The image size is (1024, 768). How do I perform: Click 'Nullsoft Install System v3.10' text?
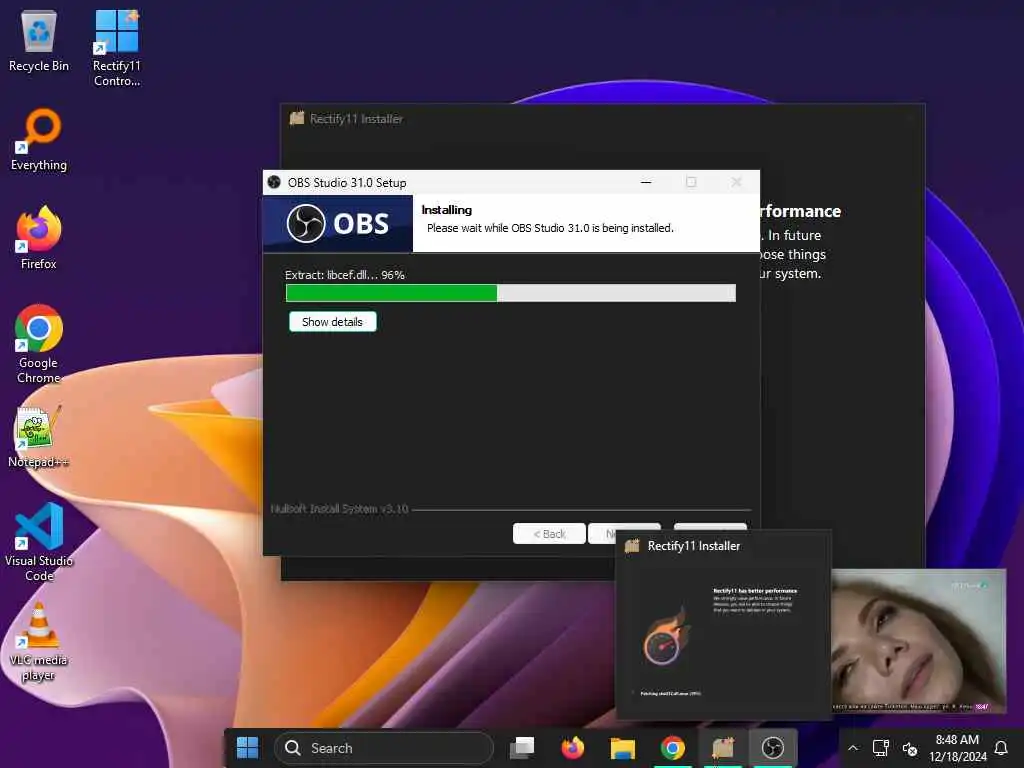point(340,509)
